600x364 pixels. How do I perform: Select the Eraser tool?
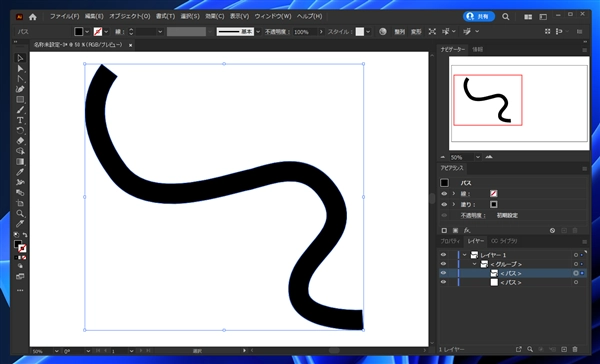pyautogui.click(x=20, y=141)
